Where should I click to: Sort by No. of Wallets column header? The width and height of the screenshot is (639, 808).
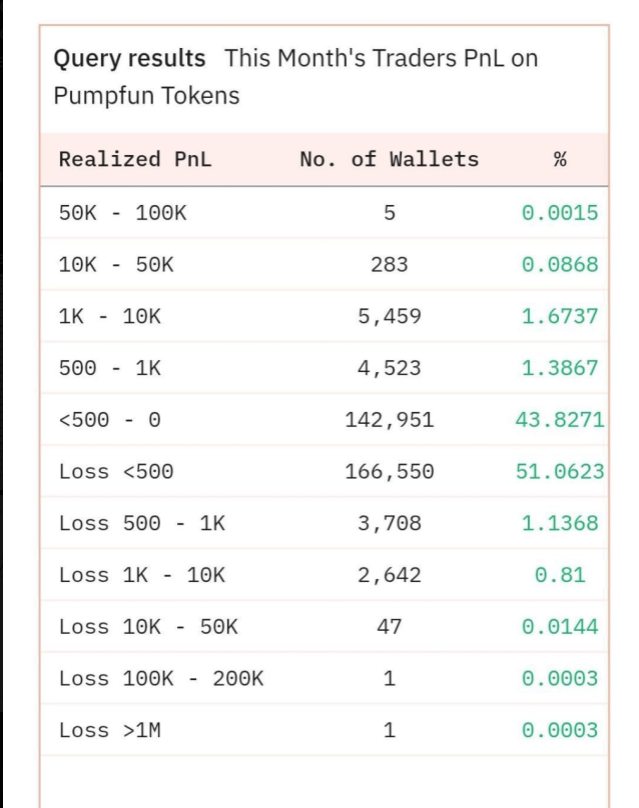pyautogui.click(x=389, y=159)
